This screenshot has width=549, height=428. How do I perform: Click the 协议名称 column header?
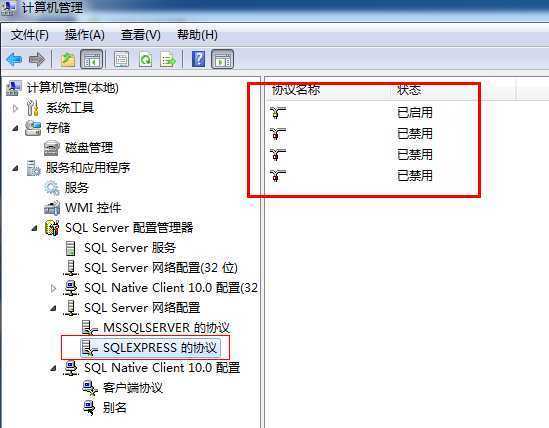tap(296, 90)
